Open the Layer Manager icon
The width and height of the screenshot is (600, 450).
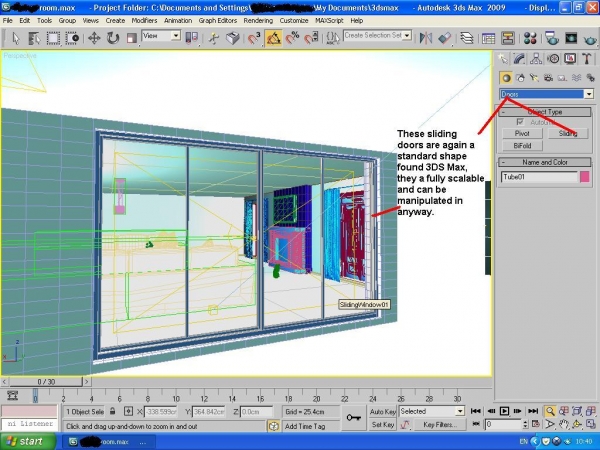tap(466, 38)
